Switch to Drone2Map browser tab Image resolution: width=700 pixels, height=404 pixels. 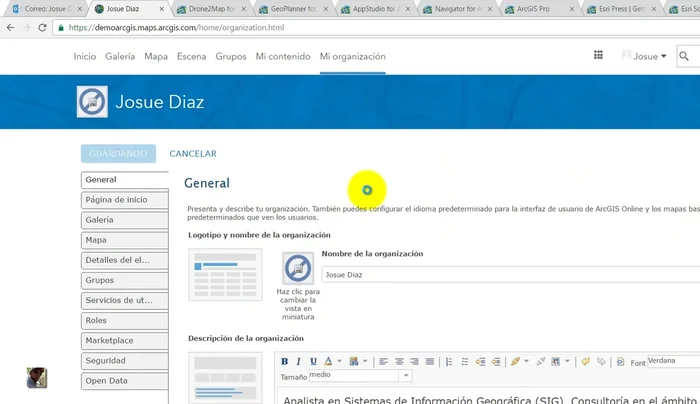pyautogui.click(x=212, y=9)
